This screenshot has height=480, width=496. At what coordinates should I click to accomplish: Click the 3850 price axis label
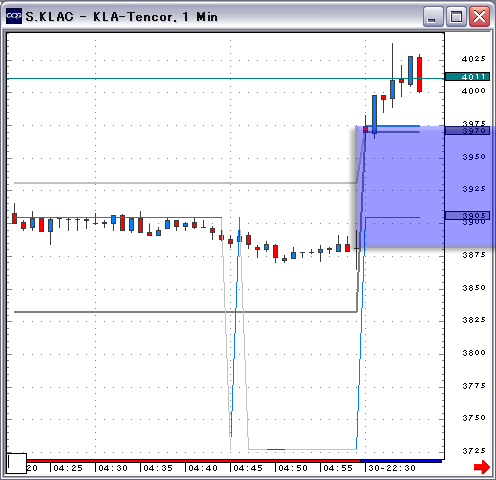click(473, 288)
